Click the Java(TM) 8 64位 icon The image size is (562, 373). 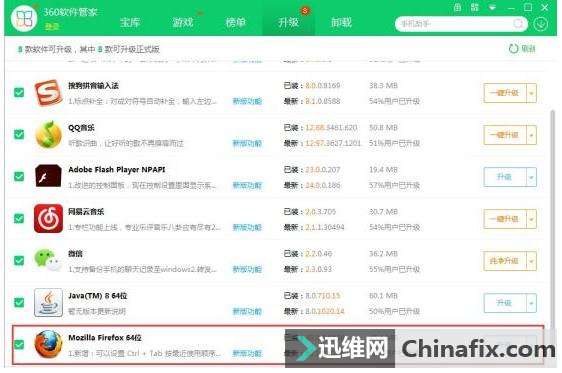click(48, 302)
